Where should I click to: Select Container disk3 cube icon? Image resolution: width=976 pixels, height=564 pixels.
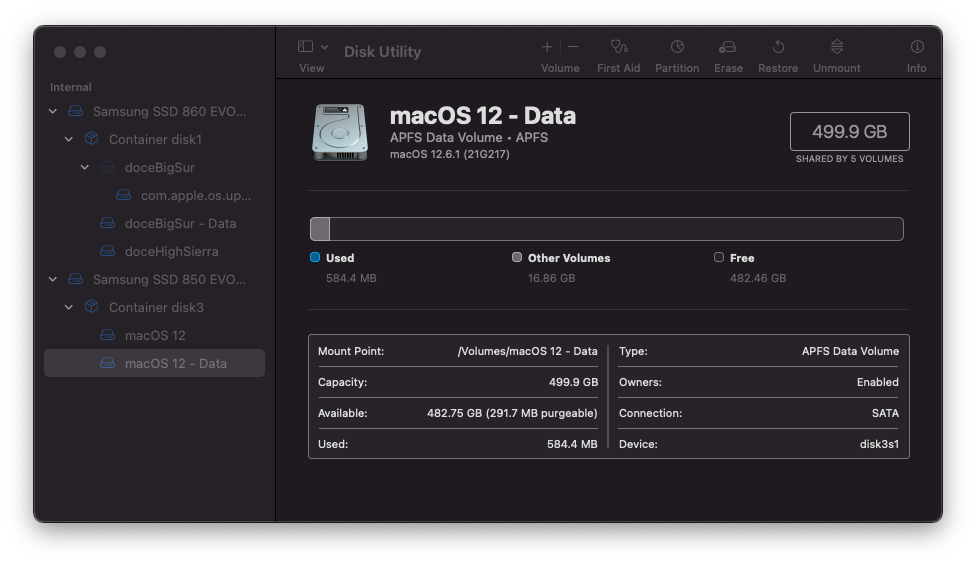[92, 306]
